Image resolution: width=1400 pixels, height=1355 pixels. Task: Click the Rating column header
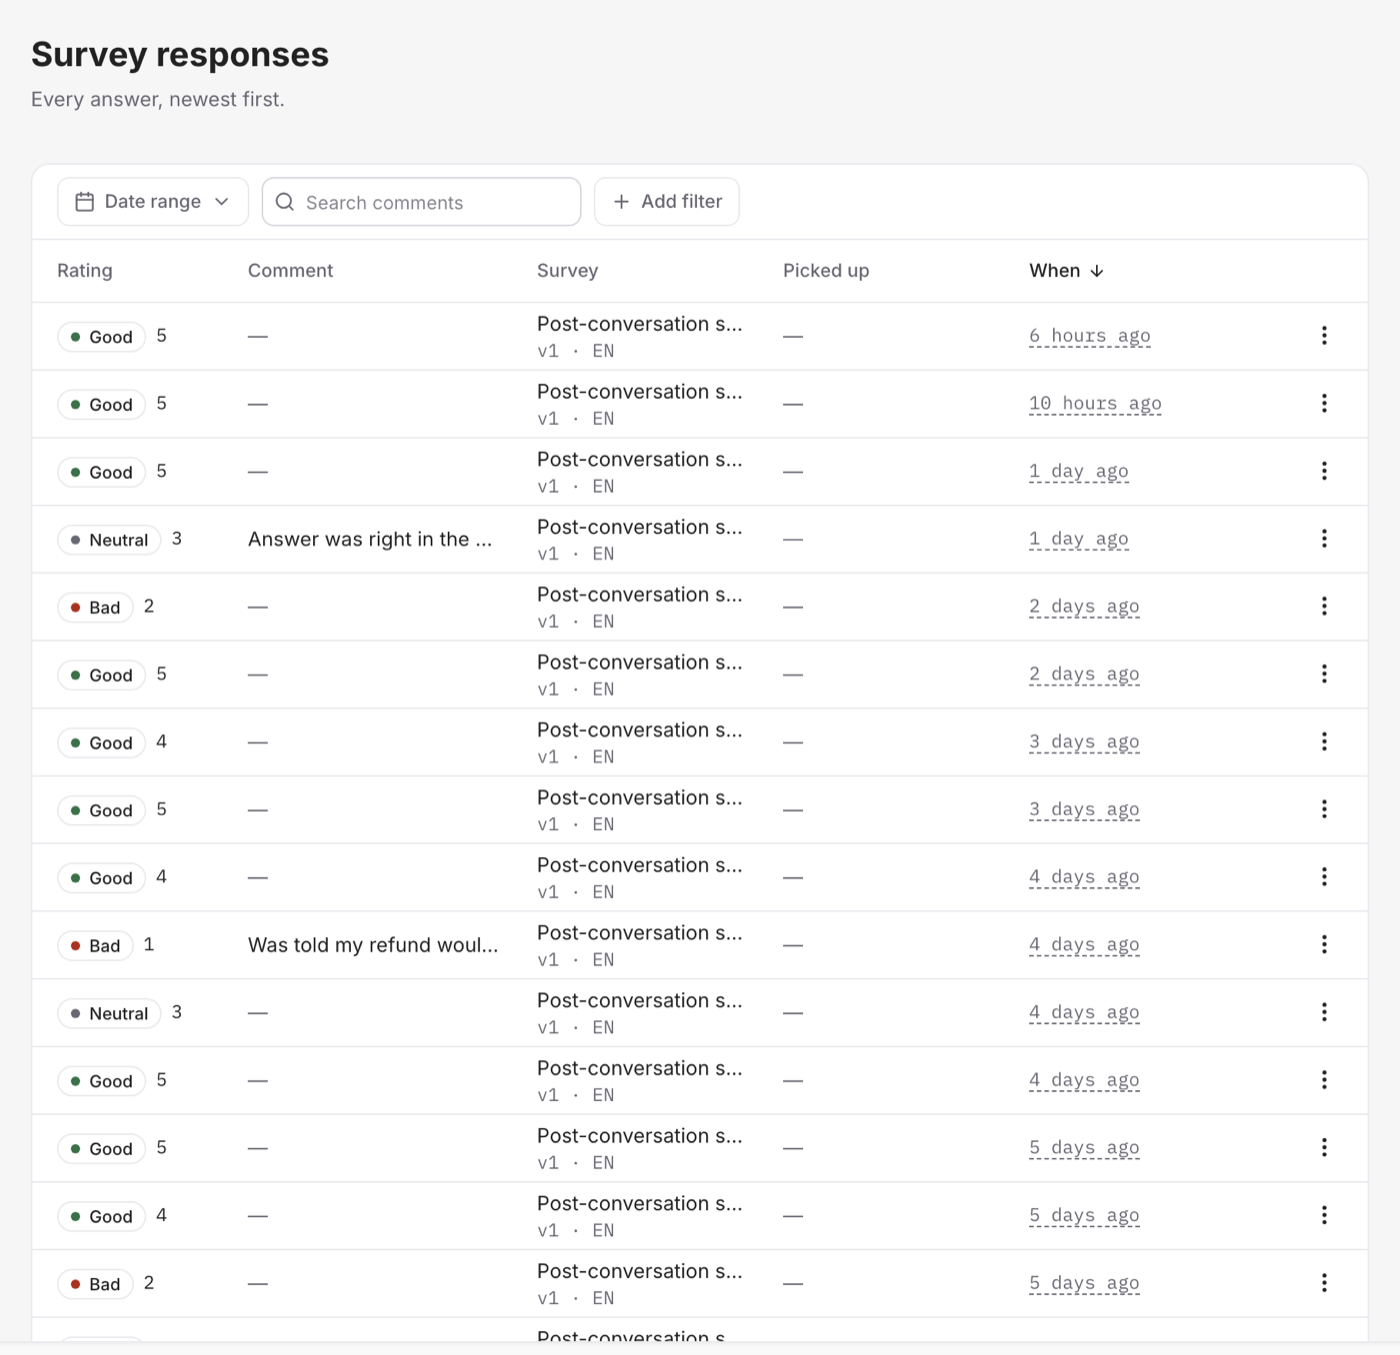pos(85,271)
